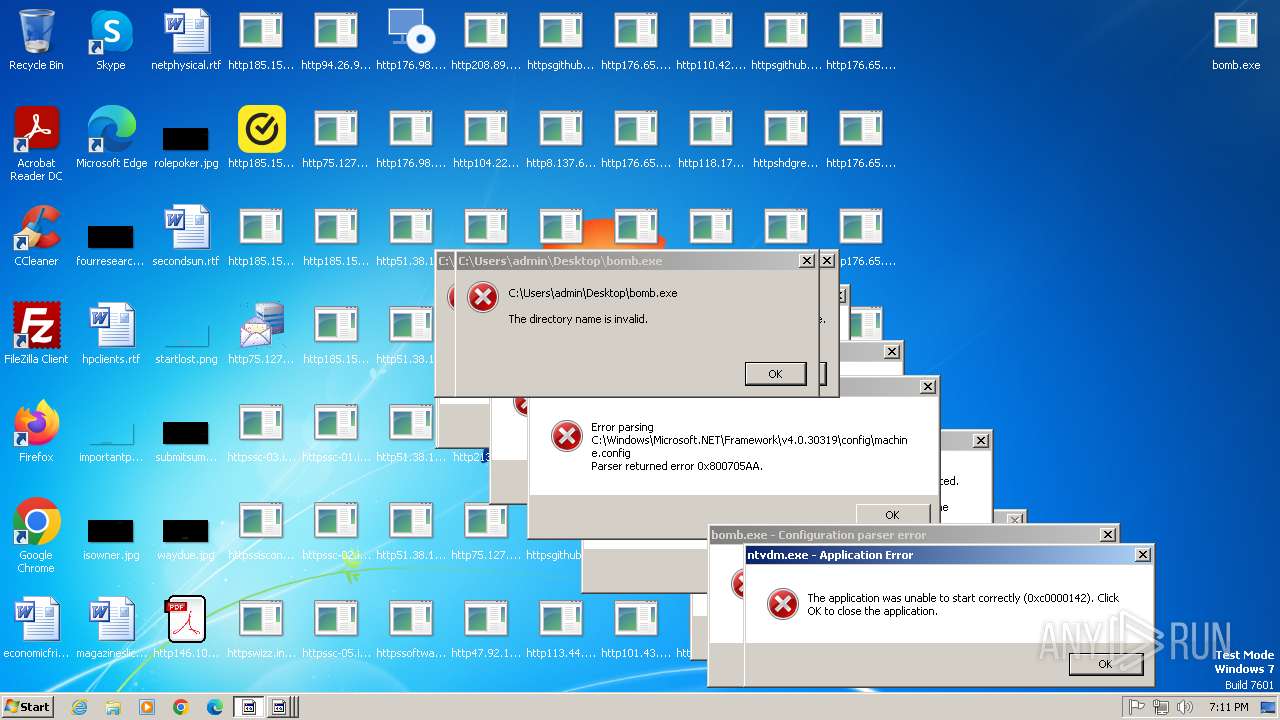The height and width of the screenshot is (720, 1280).
Task: Open the Start menu
Action: 28,706
